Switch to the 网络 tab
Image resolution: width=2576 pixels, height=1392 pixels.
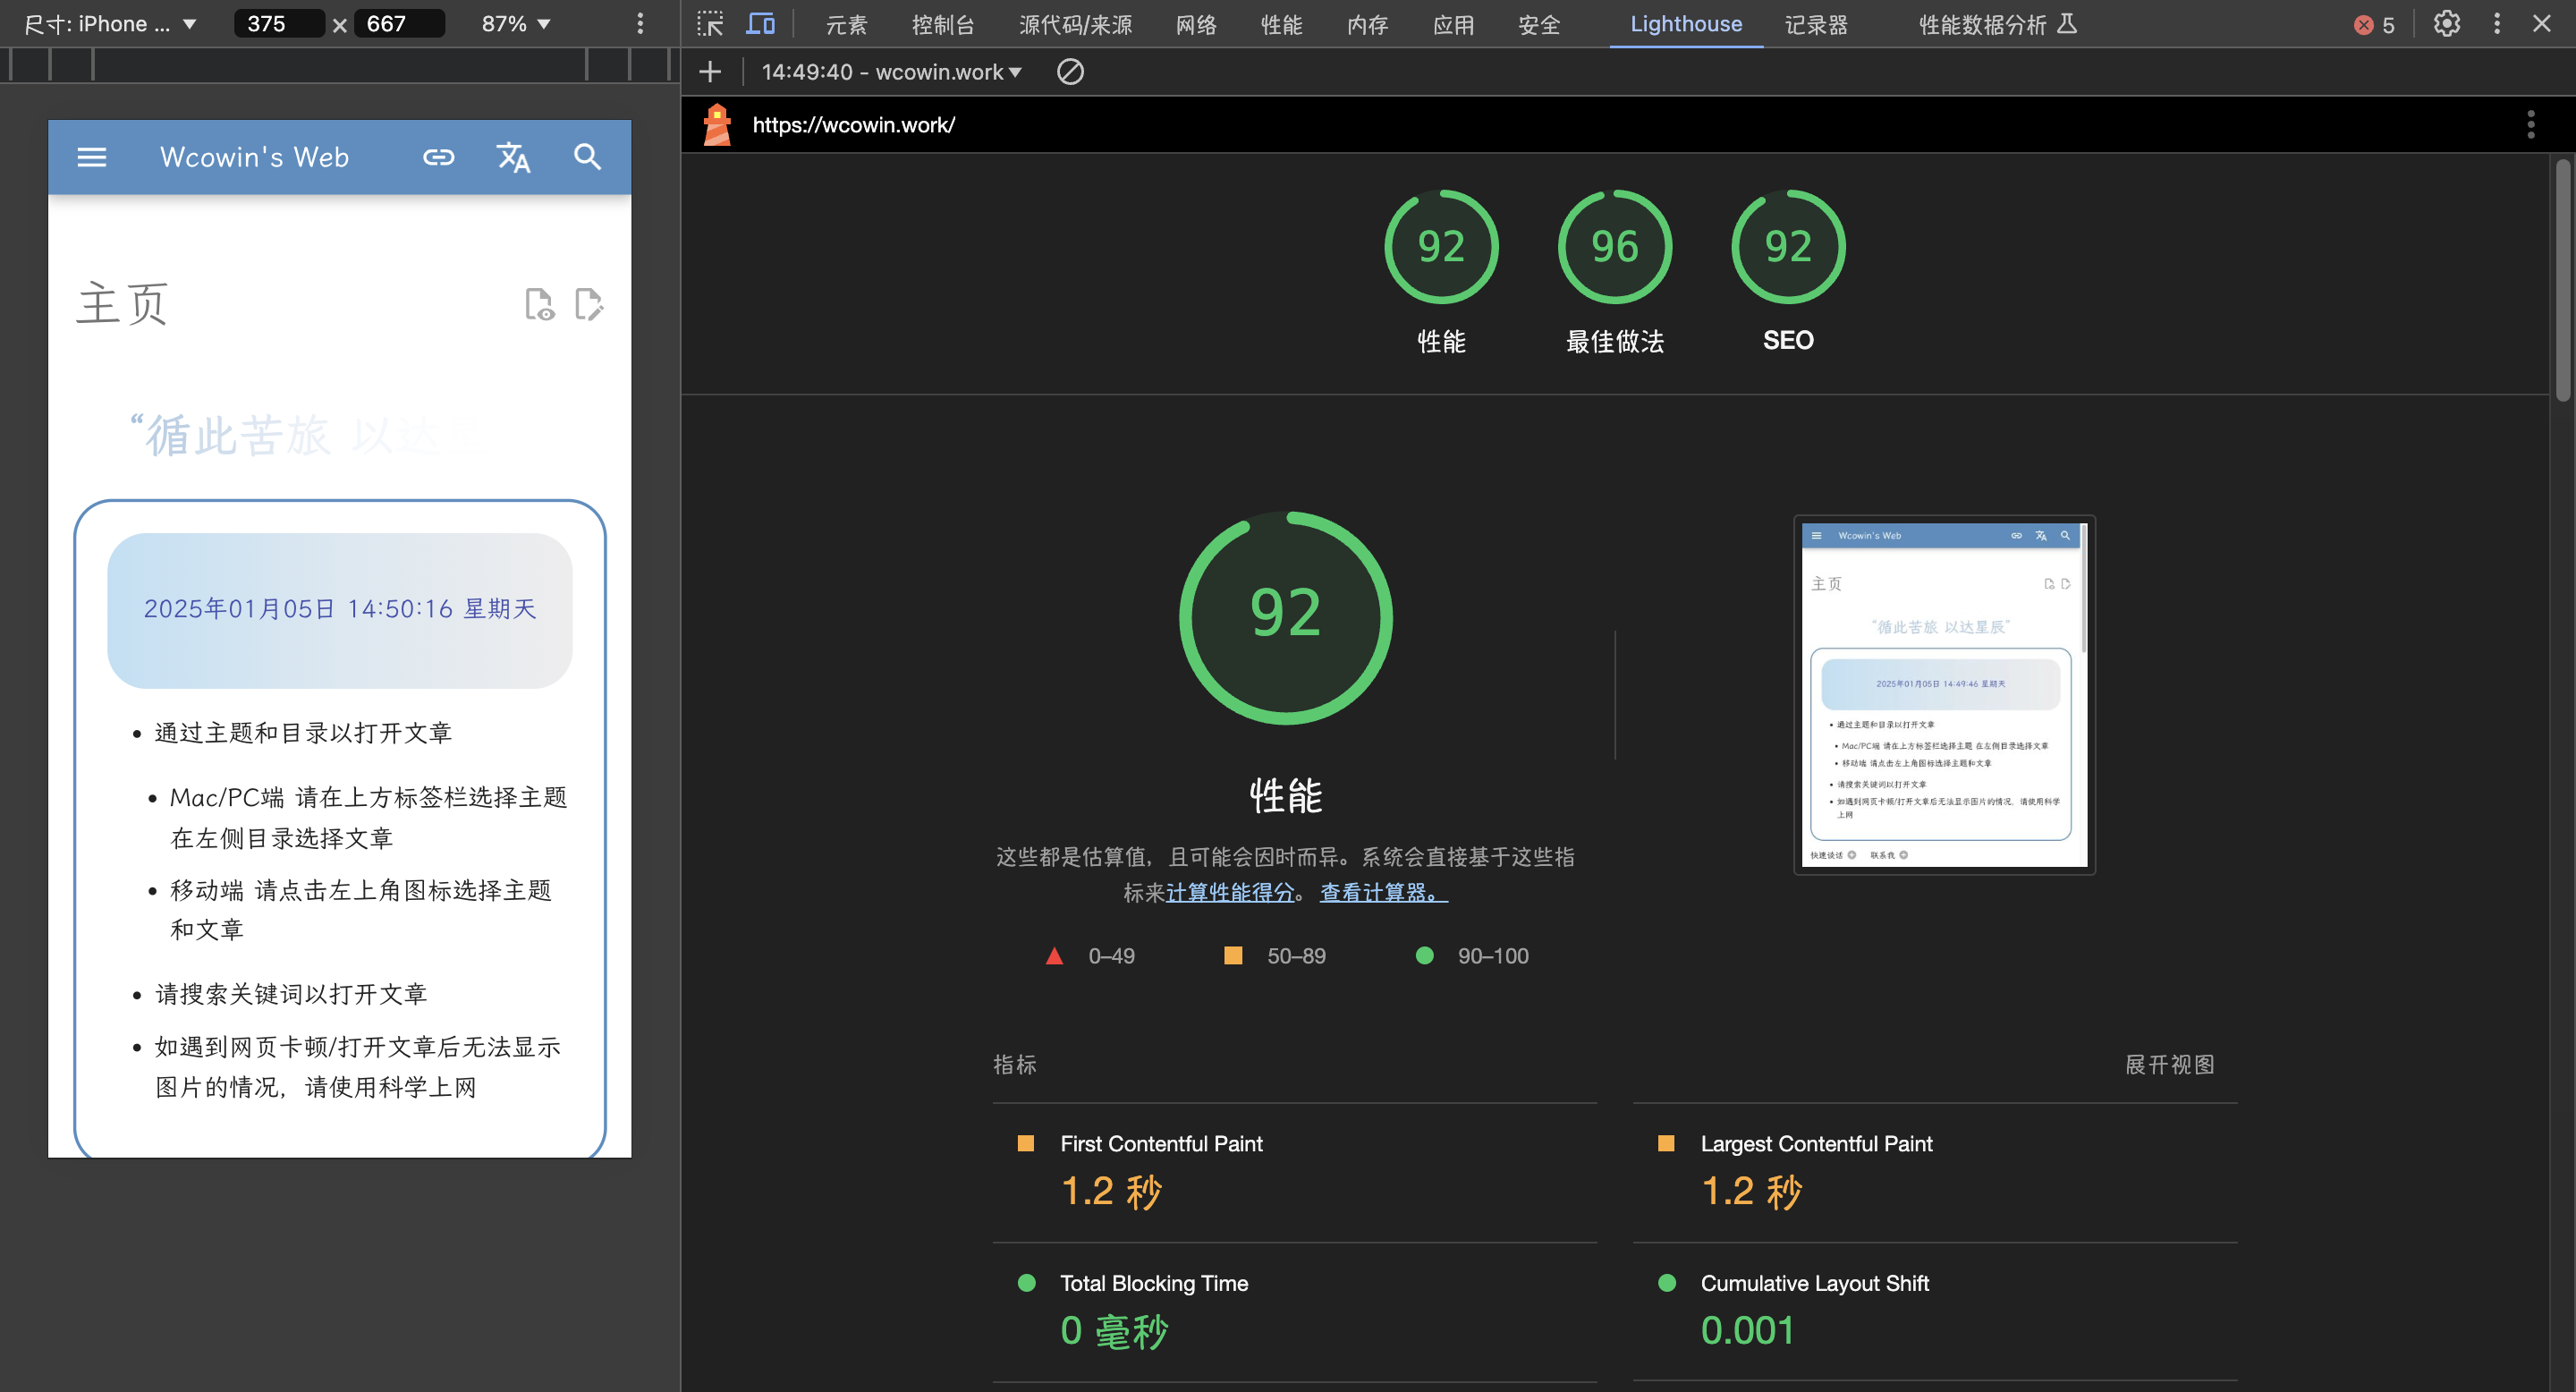point(1195,25)
